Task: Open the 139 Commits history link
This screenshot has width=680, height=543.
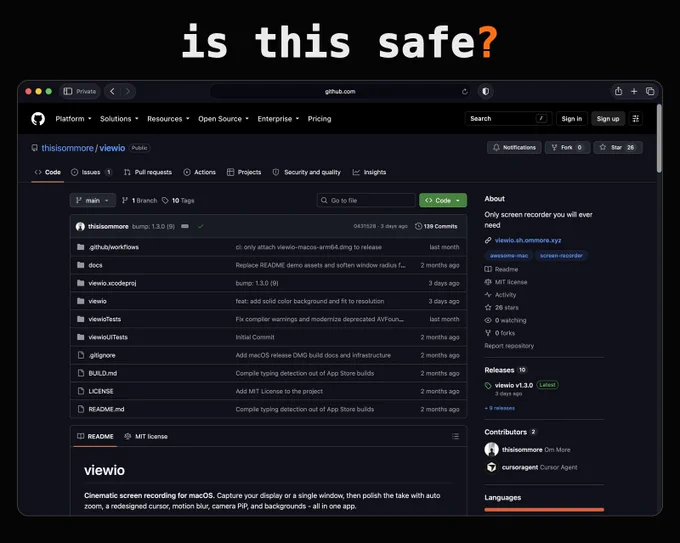Action: [436, 226]
